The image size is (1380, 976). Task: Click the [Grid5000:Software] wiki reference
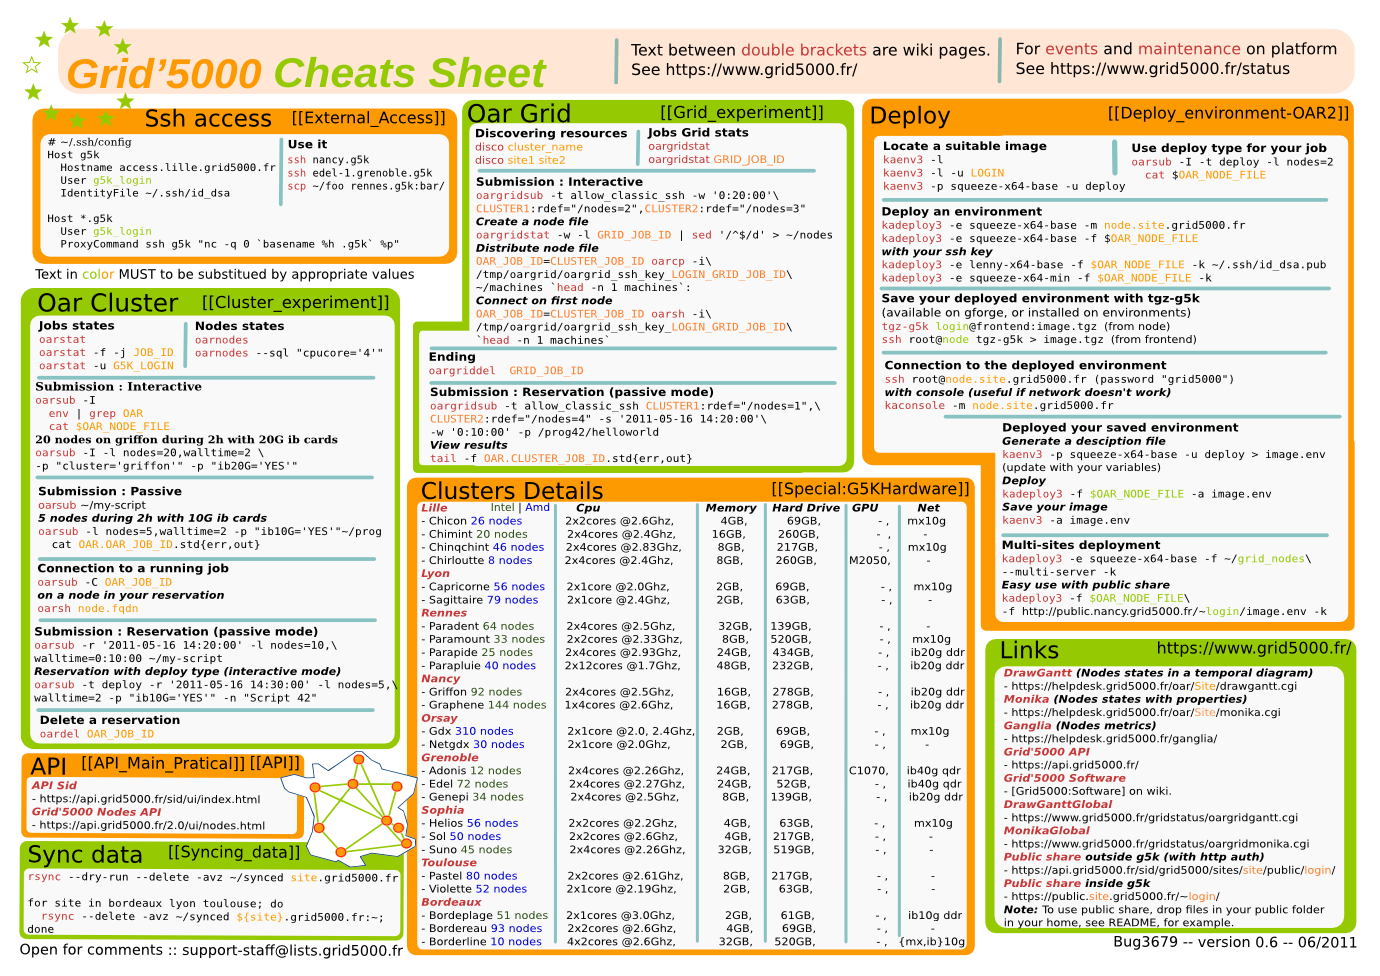1070,791
